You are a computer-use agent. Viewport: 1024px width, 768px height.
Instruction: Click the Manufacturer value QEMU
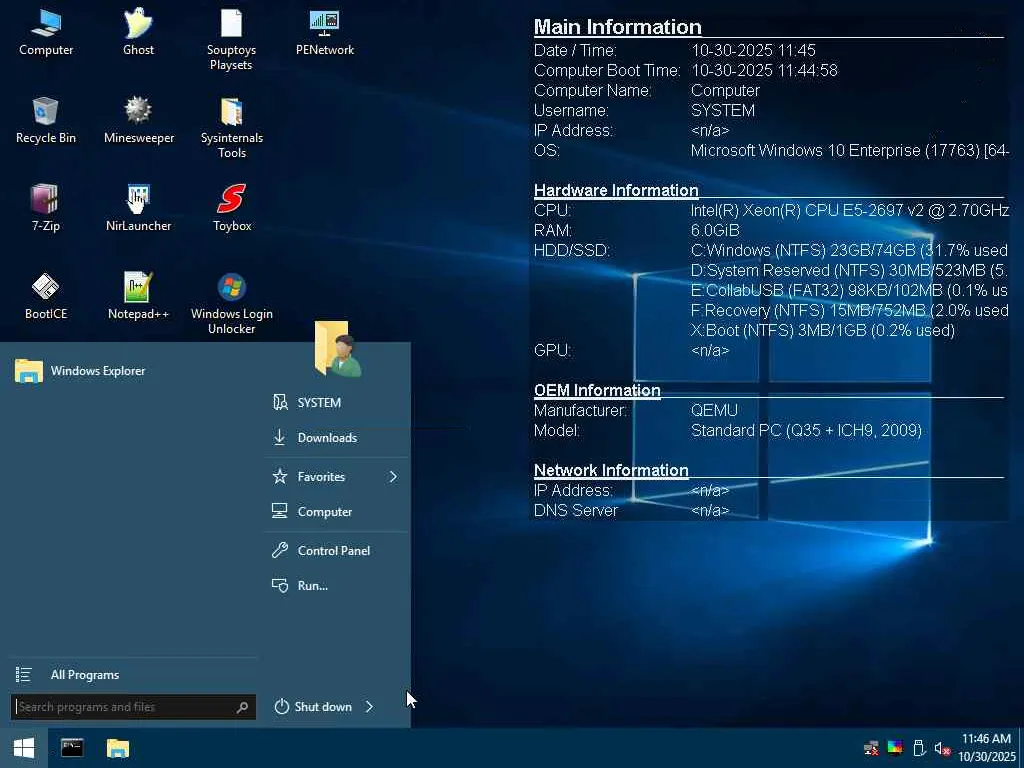[714, 410]
